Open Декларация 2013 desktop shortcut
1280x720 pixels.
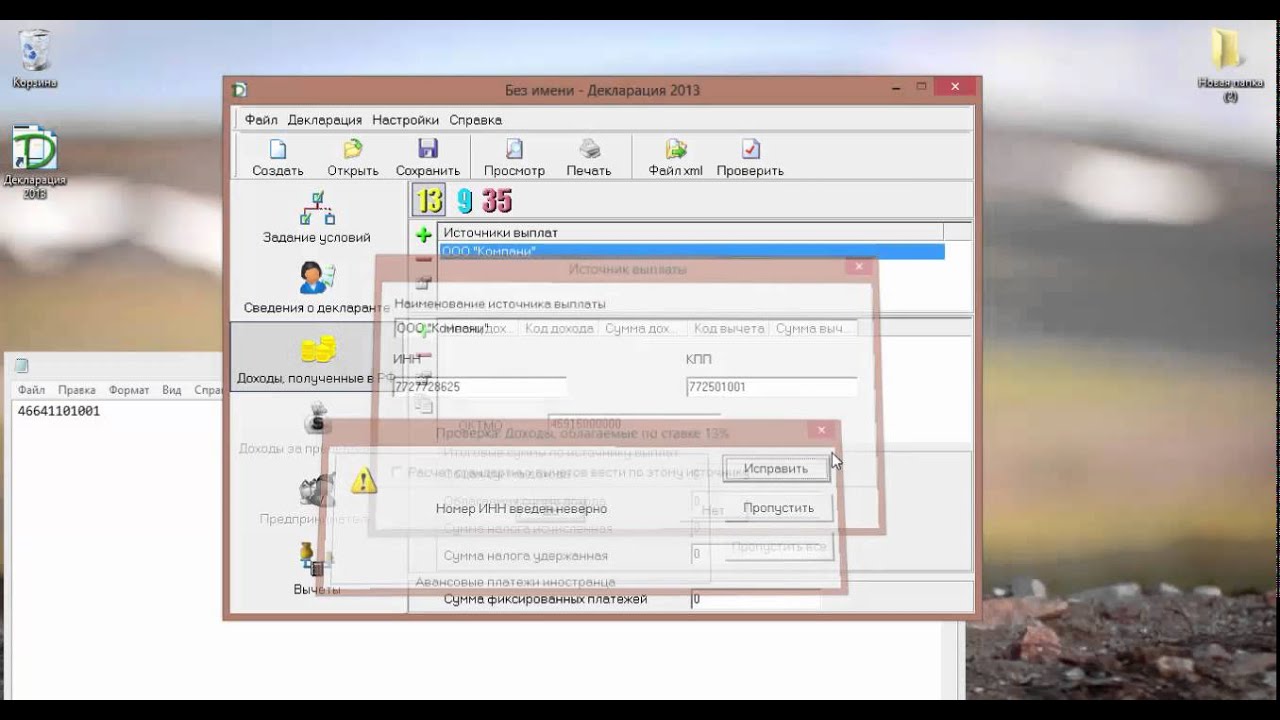pyautogui.click(x=35, y=162)
